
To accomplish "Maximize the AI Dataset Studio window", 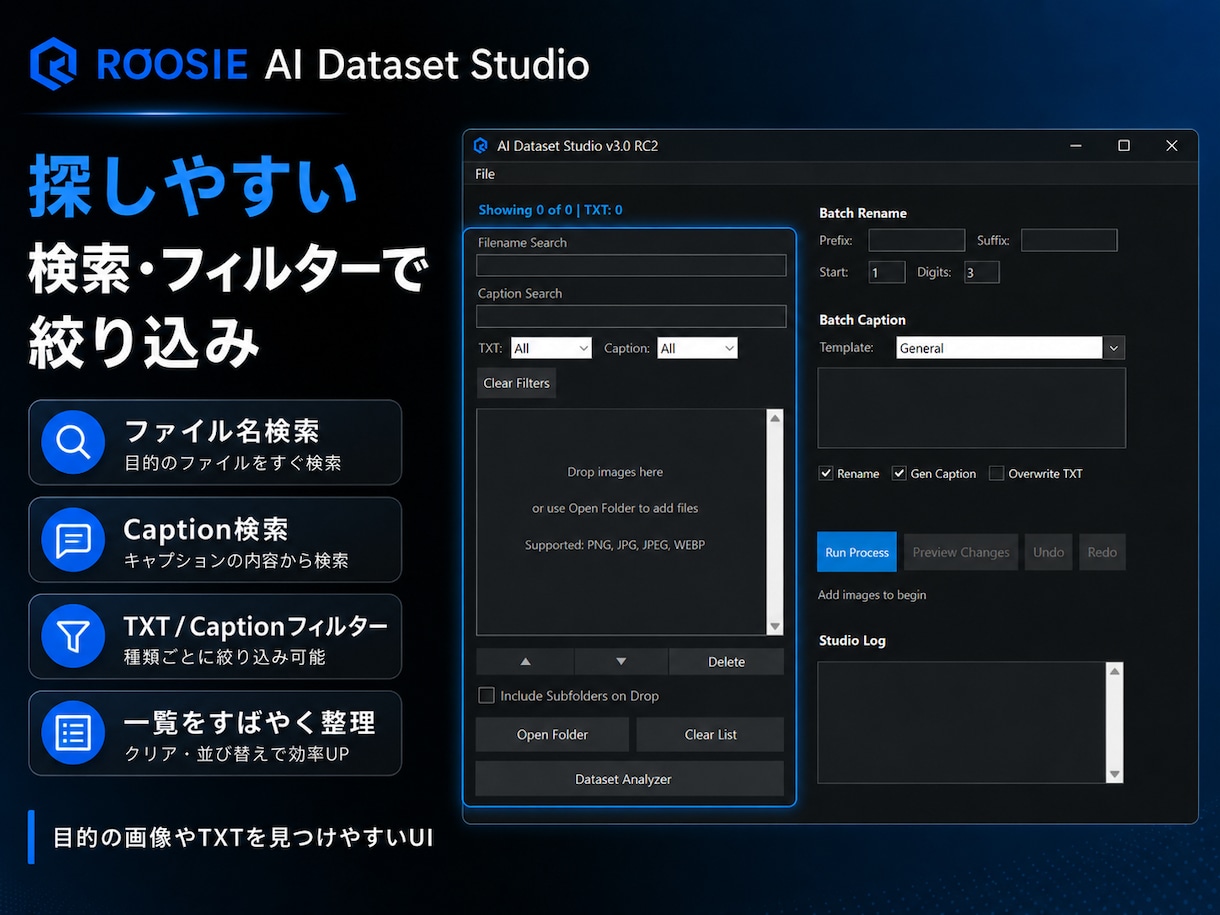I will (x=1124, y=146).
